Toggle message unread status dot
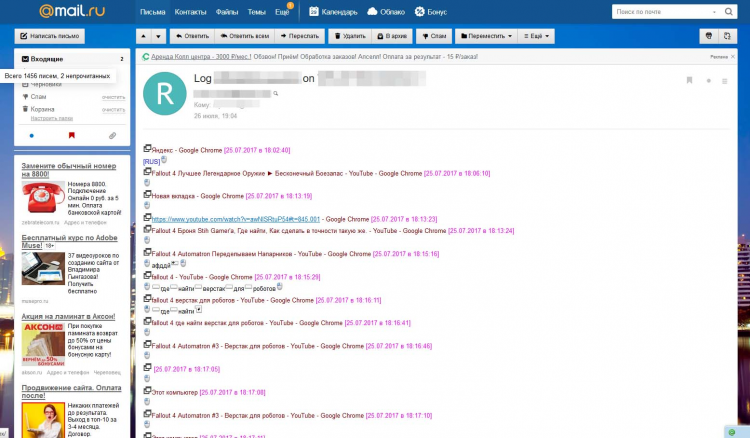Image resolution: width=750 pixels, height=438 pixels. click(x=708, y=81)
